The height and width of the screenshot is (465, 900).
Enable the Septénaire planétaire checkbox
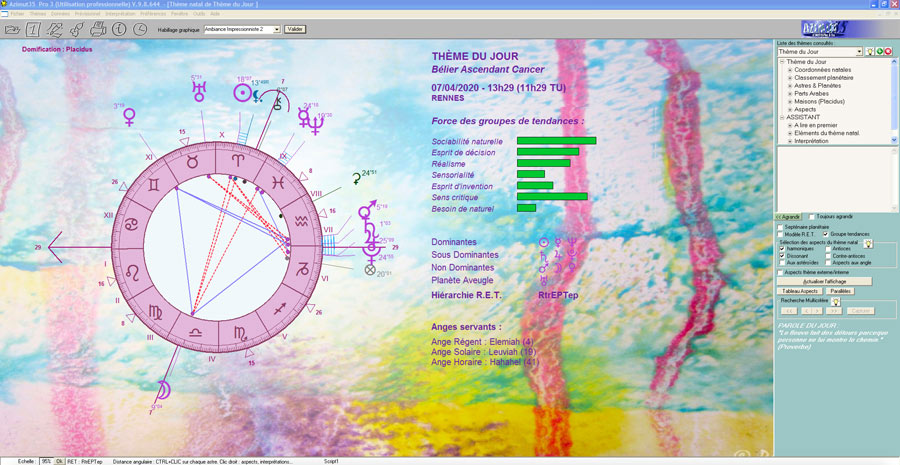(781, 227)
